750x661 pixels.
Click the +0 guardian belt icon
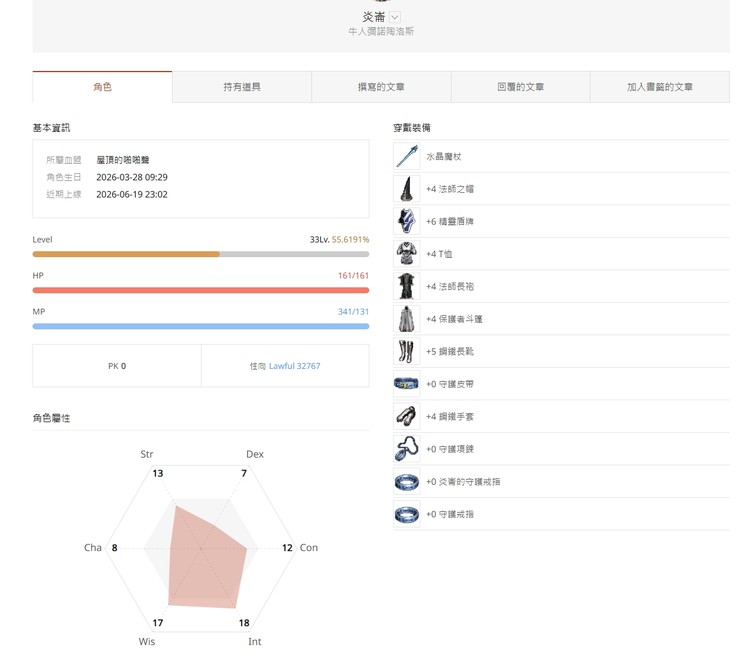[x=407, y=384]
